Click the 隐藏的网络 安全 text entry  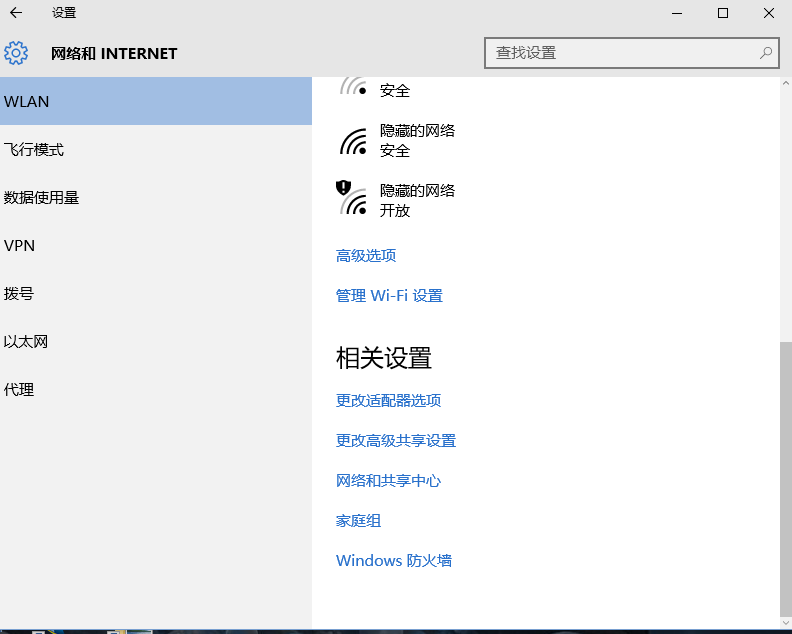(417, 140)
